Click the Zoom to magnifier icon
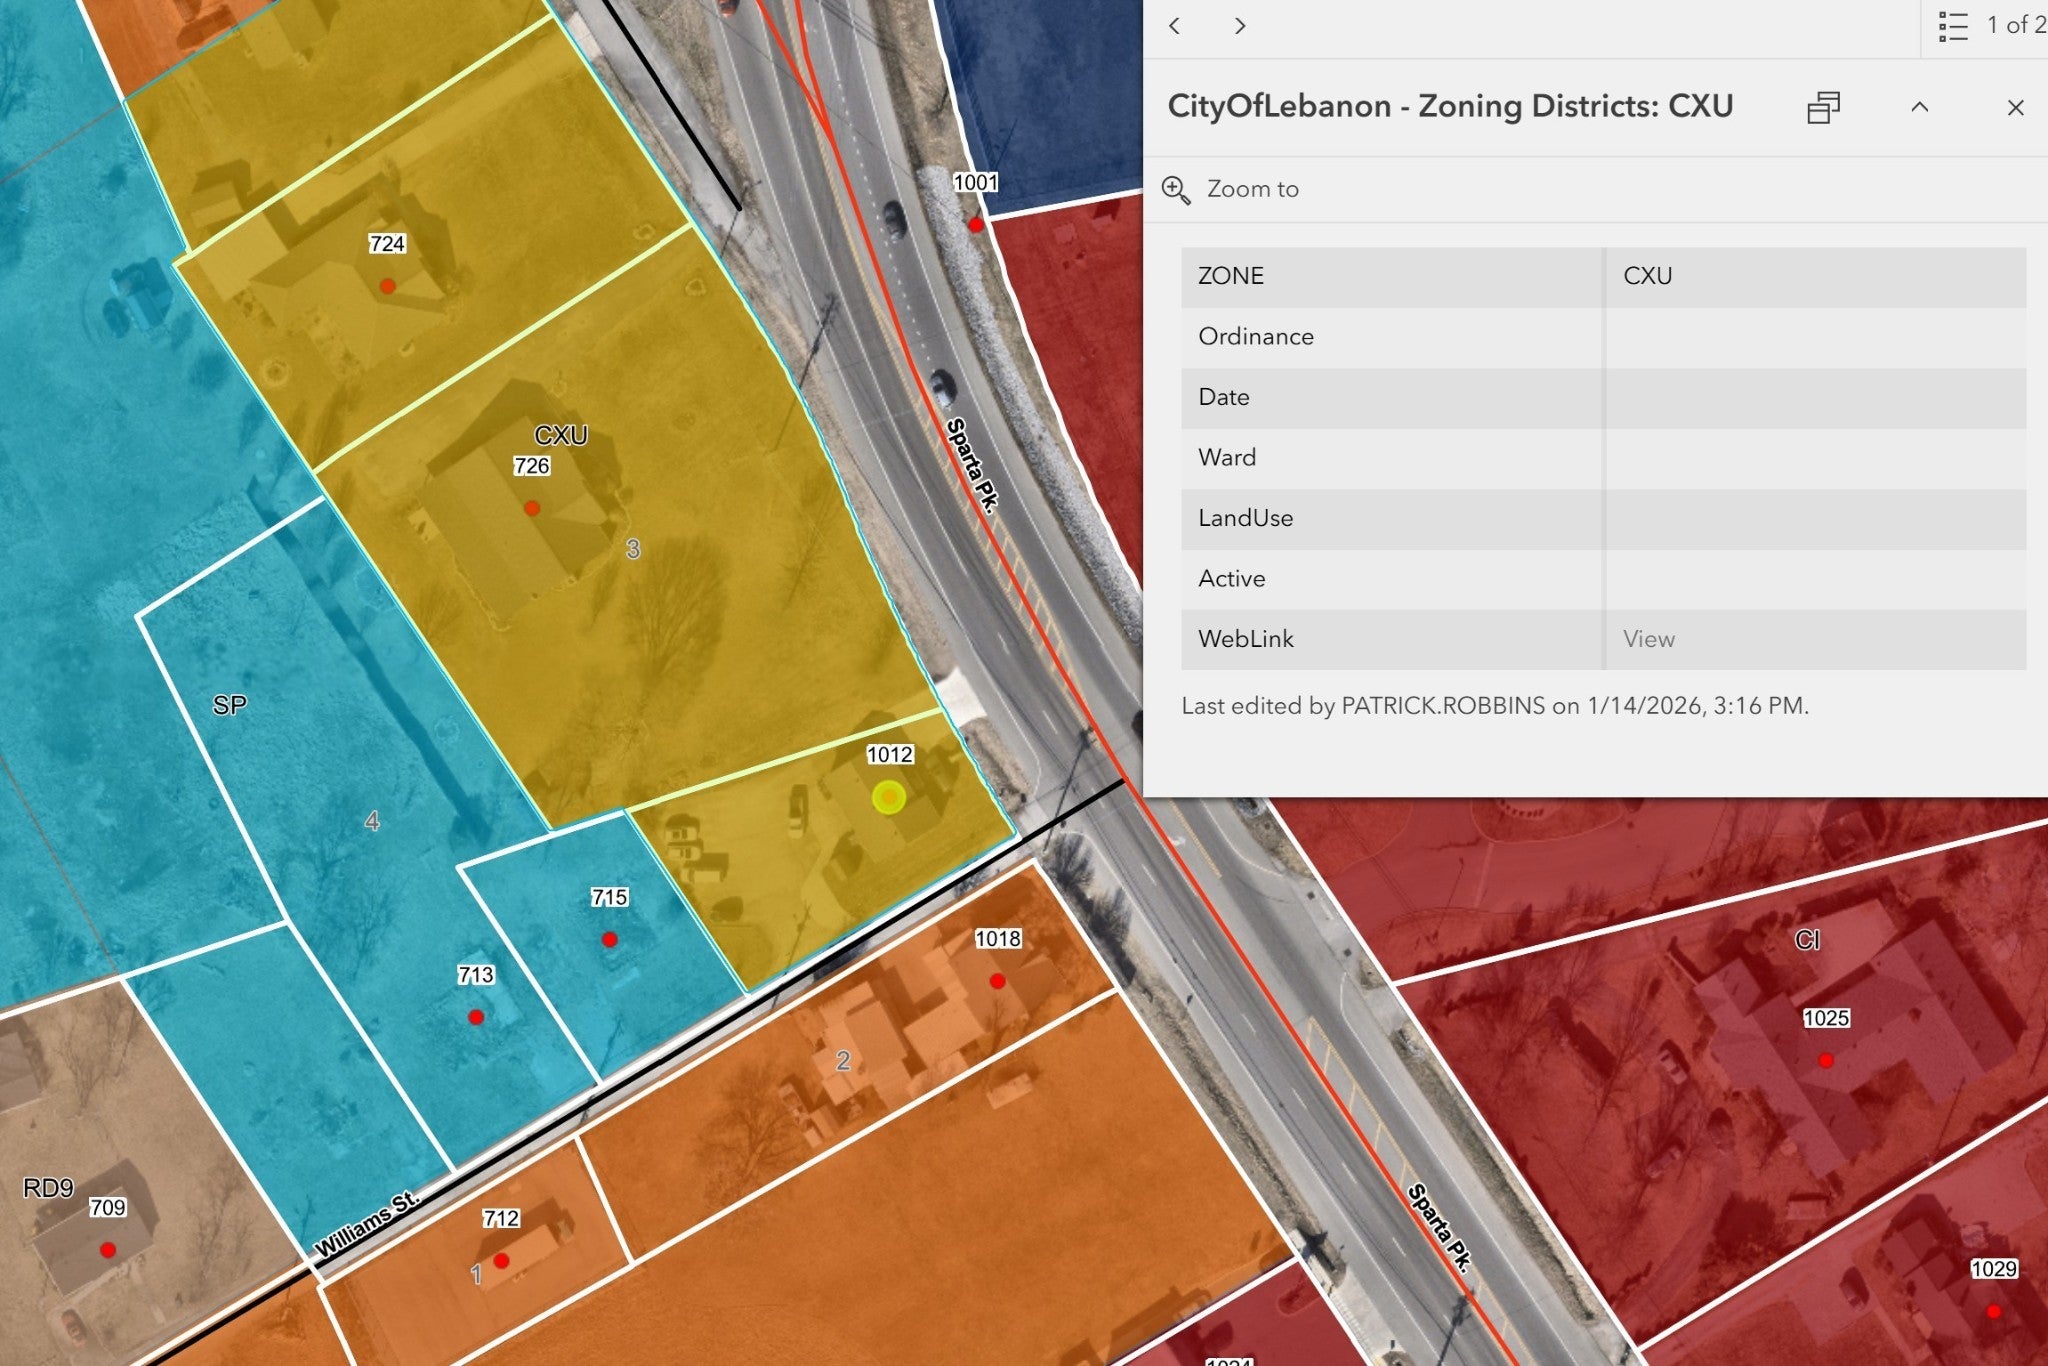This screenshot has height=1366, width=2048. [1176, 189]
